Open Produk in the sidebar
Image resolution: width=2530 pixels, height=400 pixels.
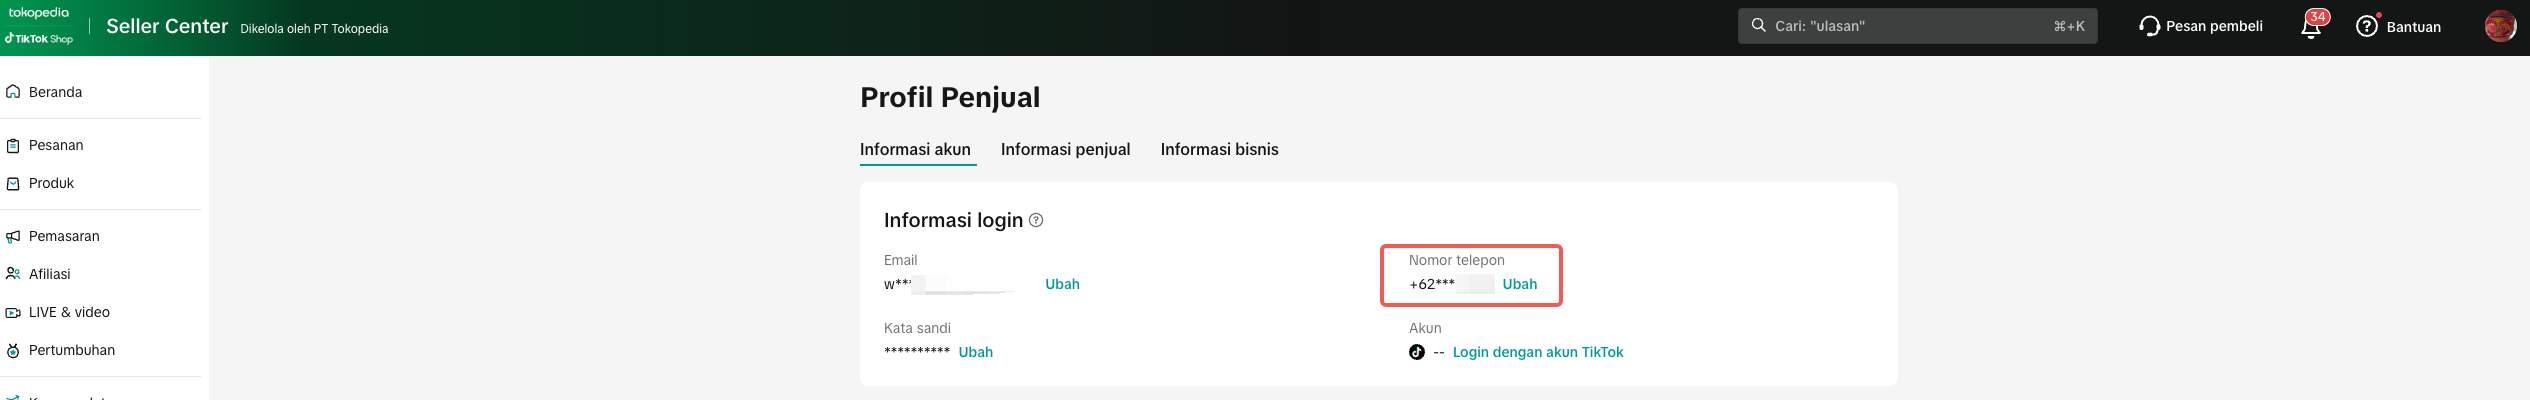(x=51, y=183)
